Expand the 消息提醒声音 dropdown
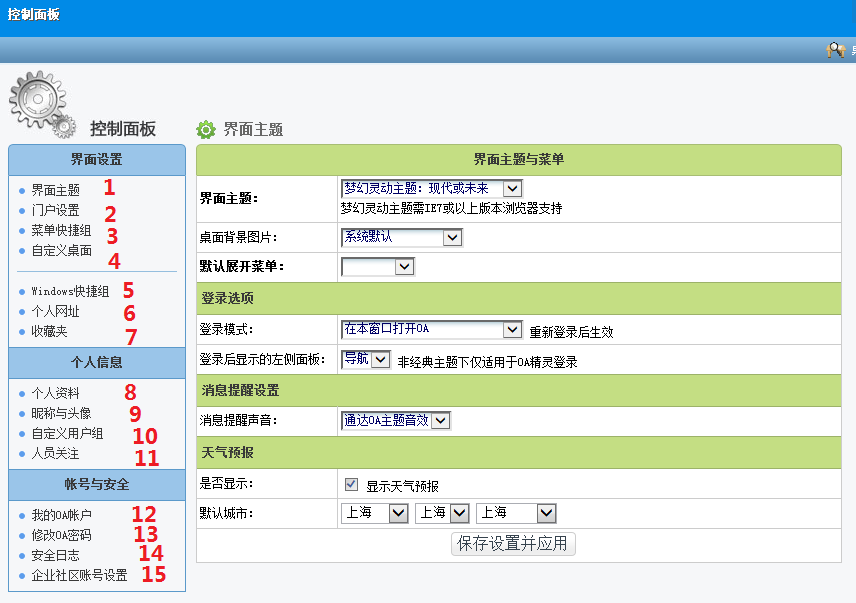This screenshot has width=856, height=603. click(396, 421)
